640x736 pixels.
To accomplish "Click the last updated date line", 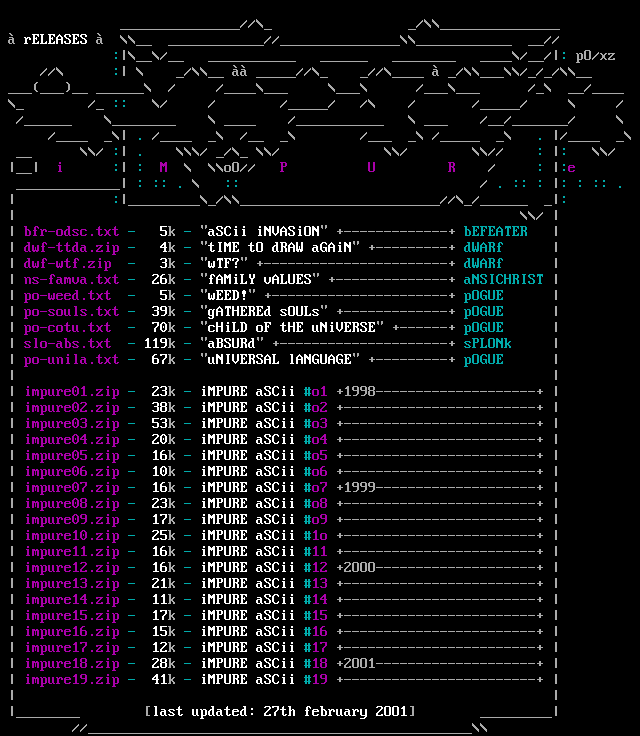I will tap(279, 711).
